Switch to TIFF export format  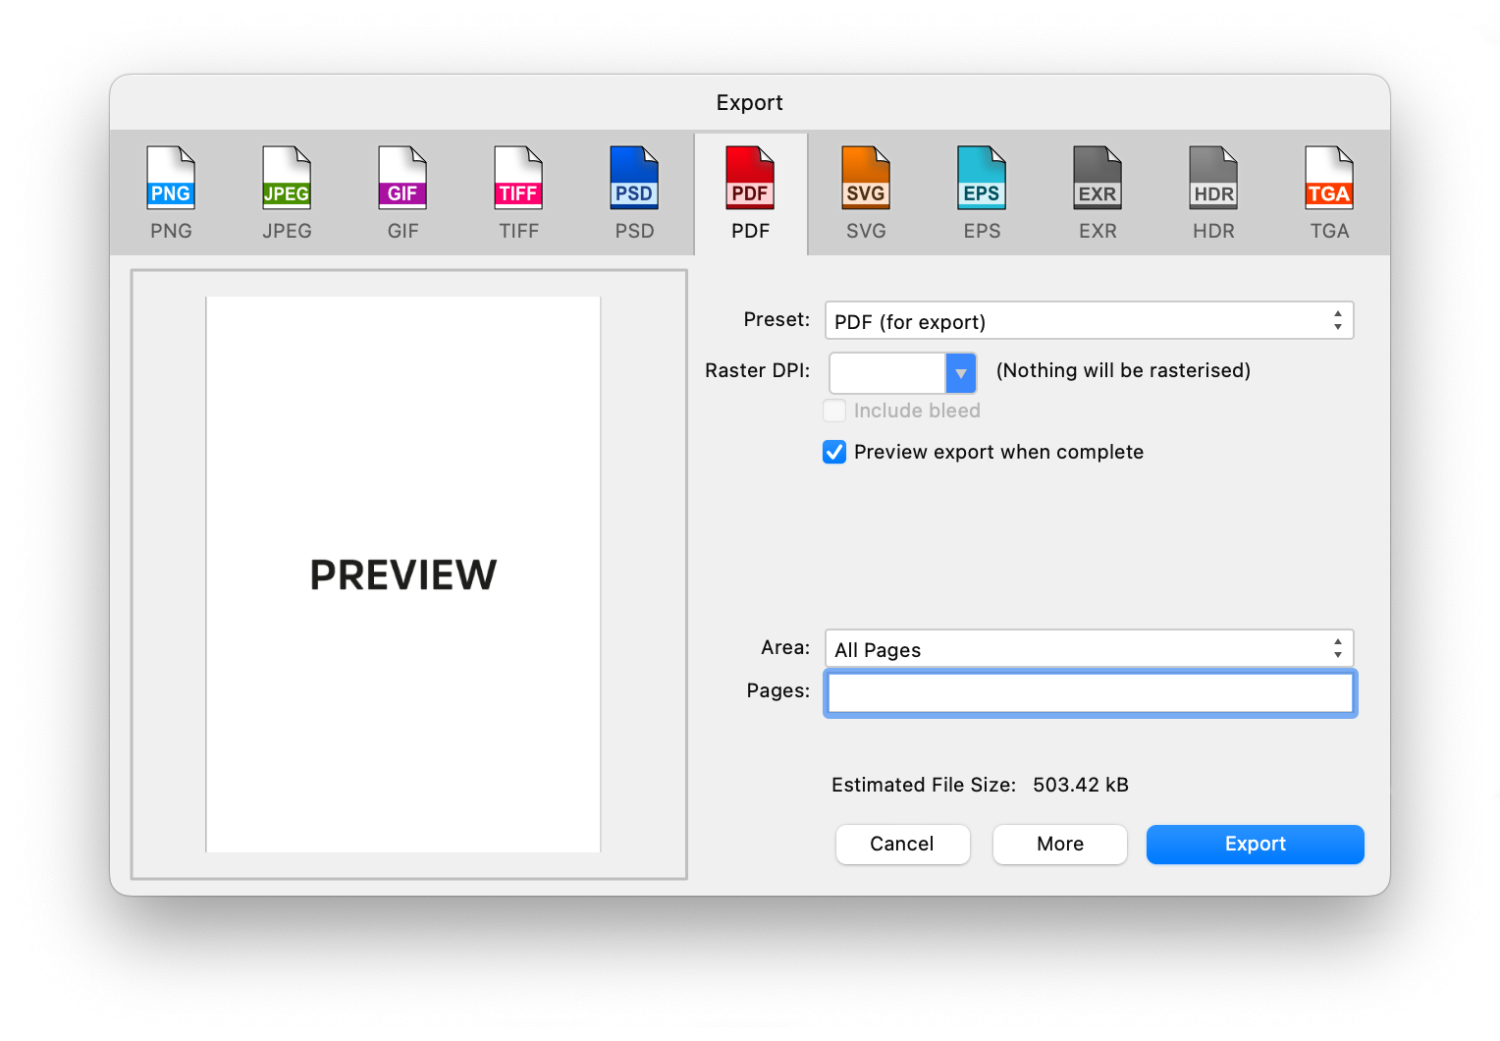point(518,190)
